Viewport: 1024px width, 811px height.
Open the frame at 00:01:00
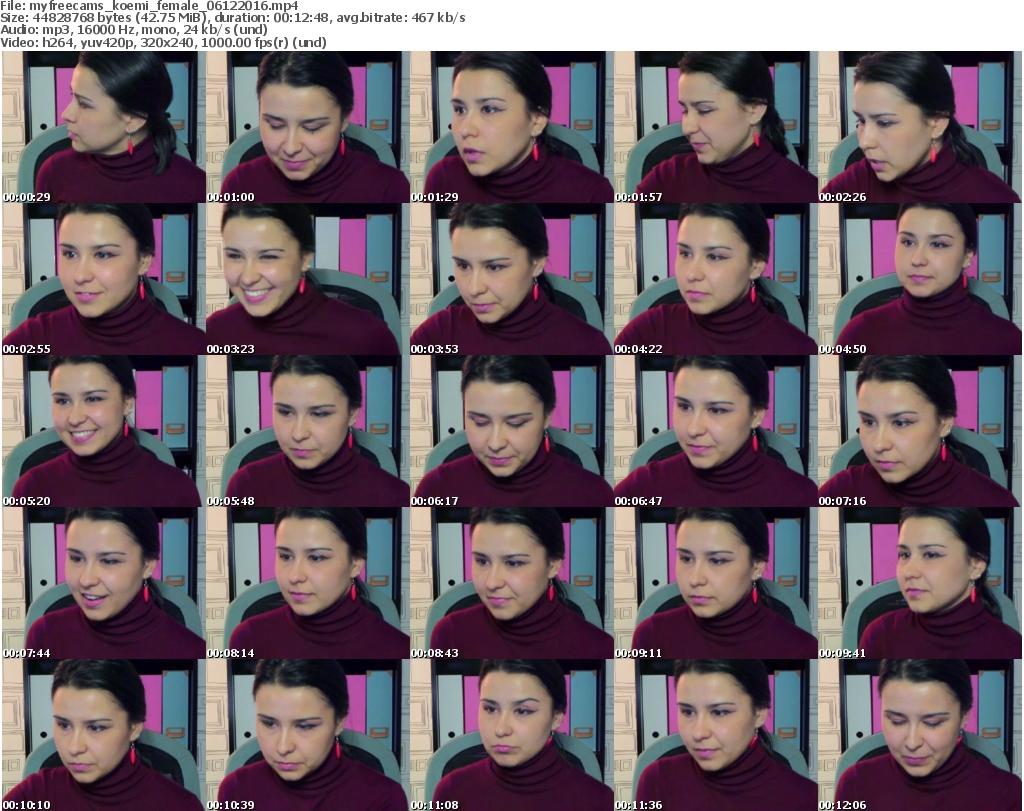[308, 127]
